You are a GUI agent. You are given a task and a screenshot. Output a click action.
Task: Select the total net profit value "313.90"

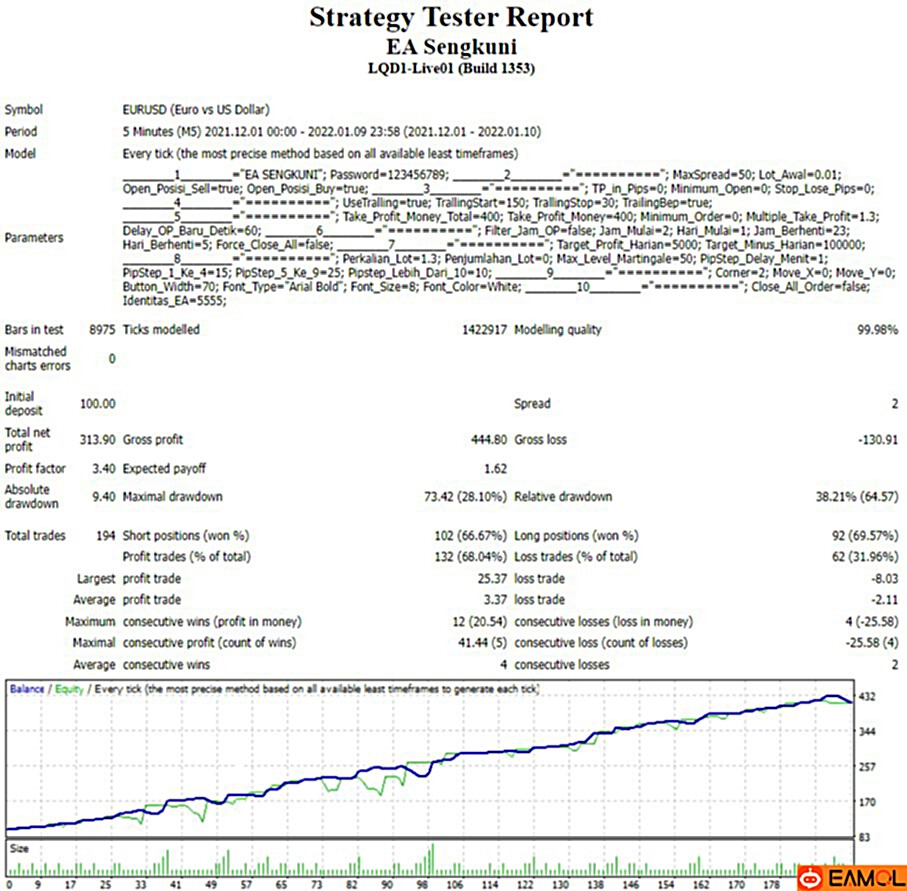point(98,439)
